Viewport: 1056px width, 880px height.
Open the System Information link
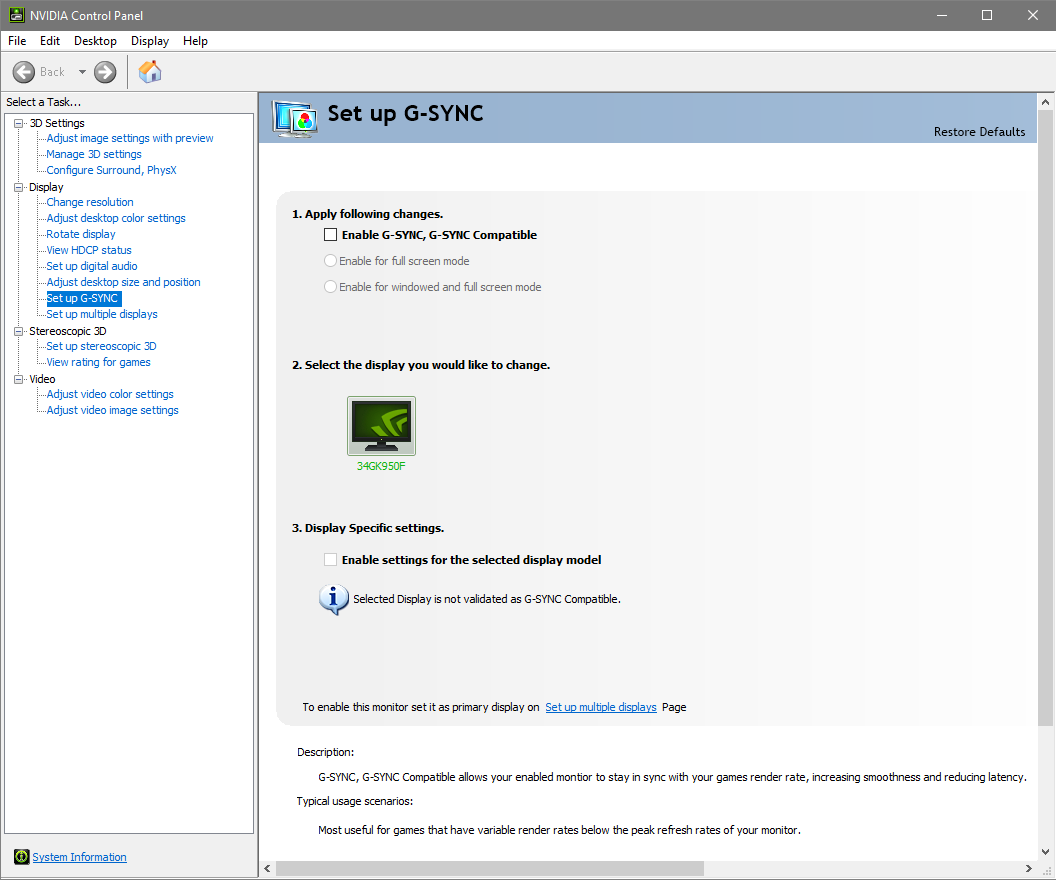pyautogui.click(x=79, y=857)
